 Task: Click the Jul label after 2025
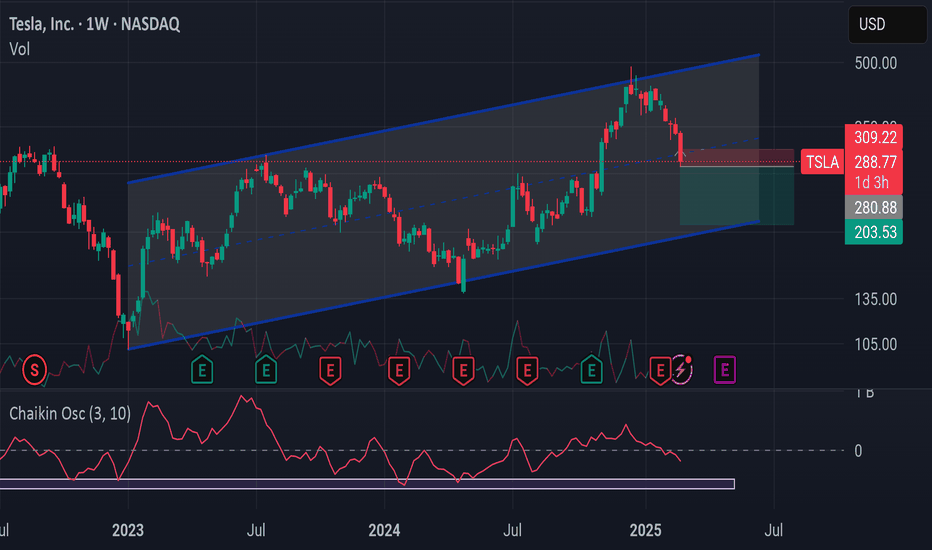point(773,530)
